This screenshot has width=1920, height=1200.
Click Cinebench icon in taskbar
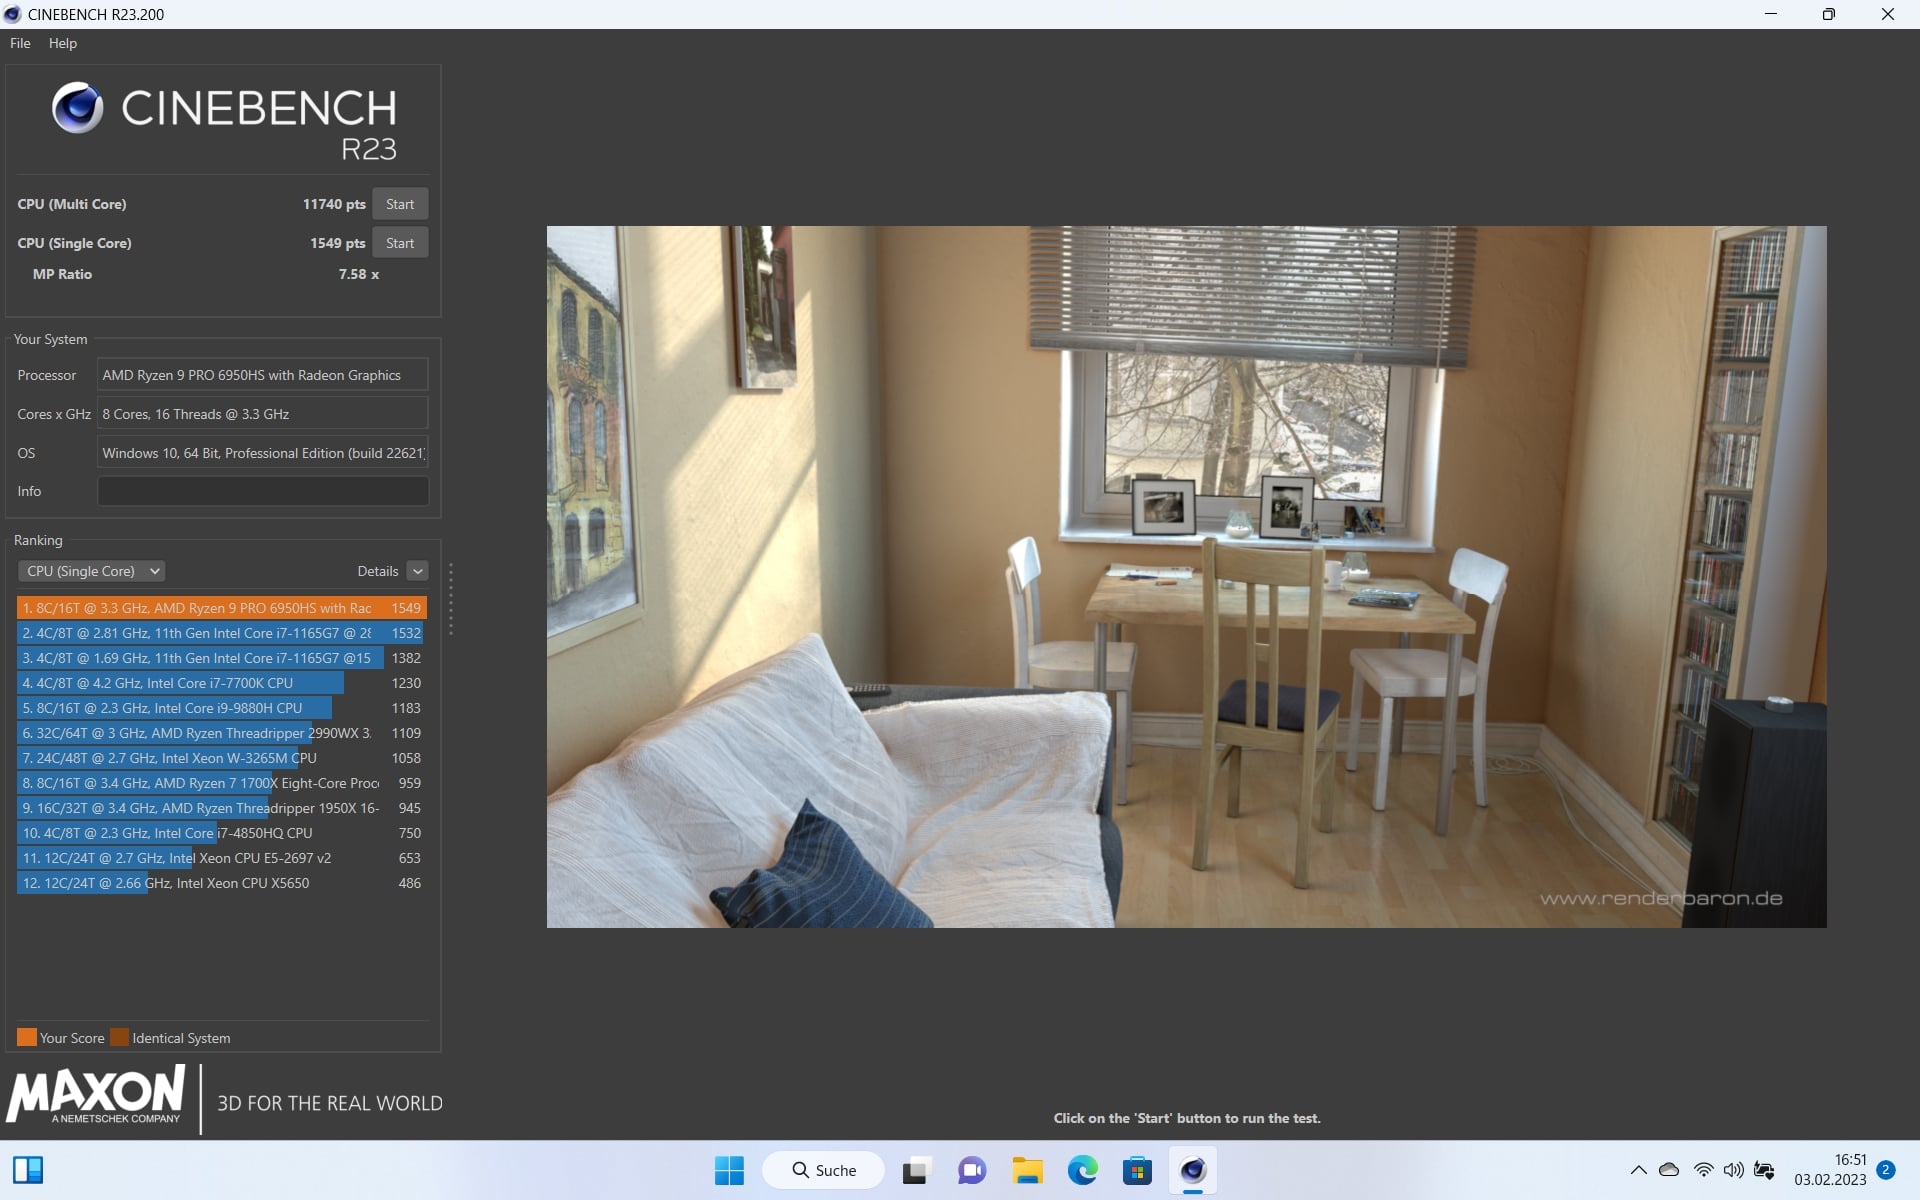point(1192,1170)
